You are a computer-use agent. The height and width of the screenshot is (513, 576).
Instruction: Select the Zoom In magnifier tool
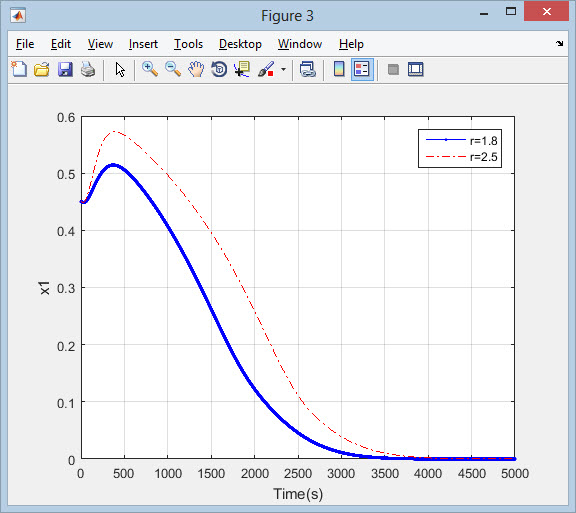click(150, 69)
